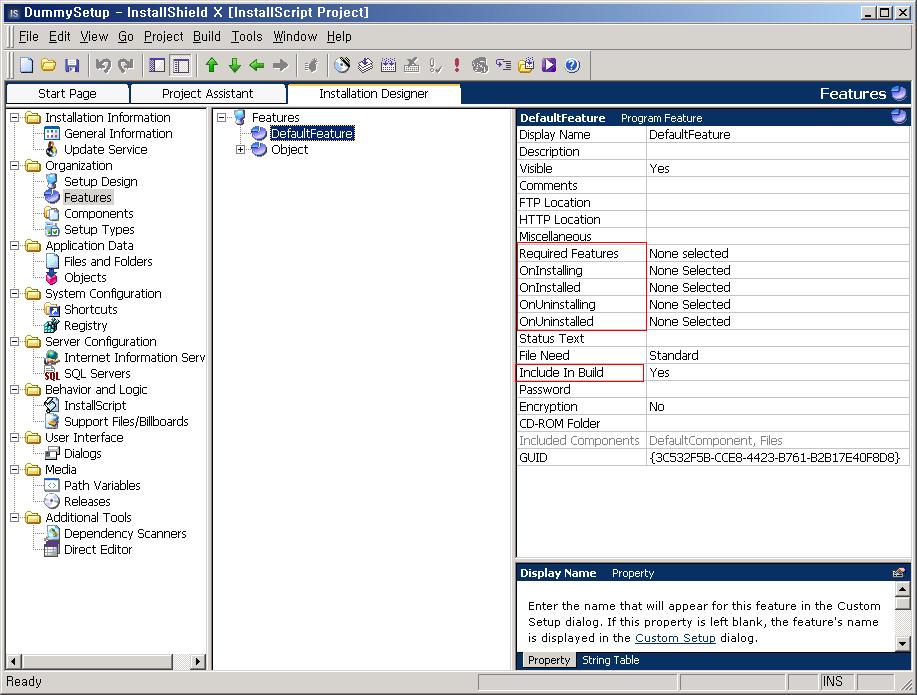Screen dimensions: 917x695
Task: Switch to the String Table tab
Action: tap(611, 660)
